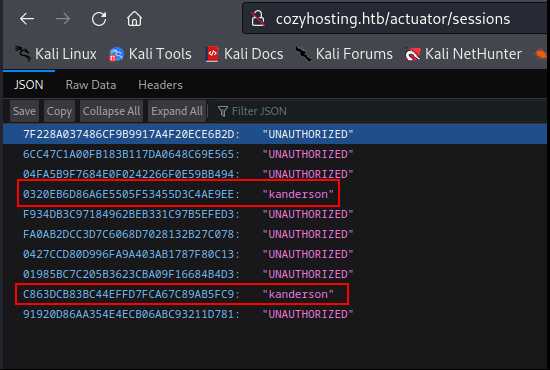550x370 pixels.
Task: Open the browser home page icon
Action: pyautogui.click(x=134, y=19)
